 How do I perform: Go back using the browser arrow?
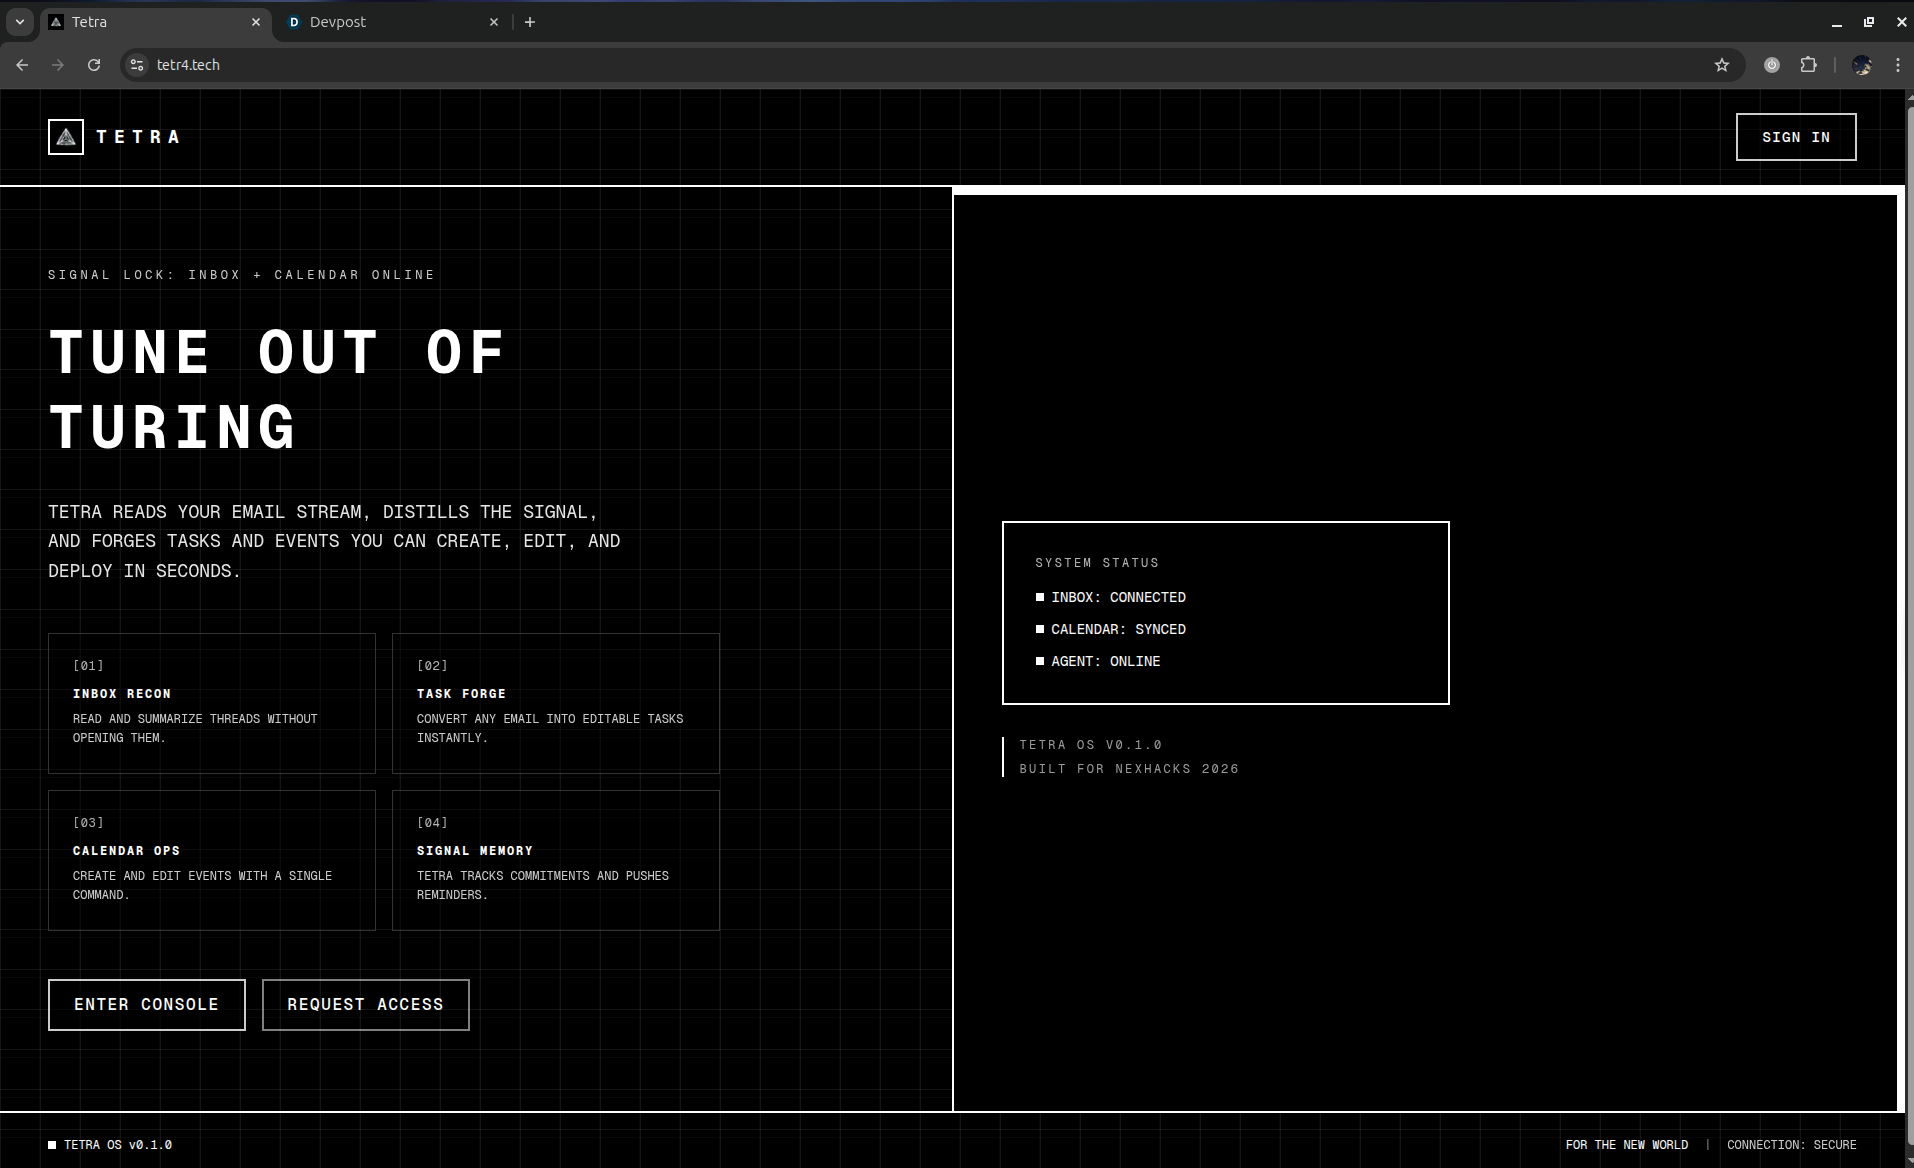[x=22, y=65]
